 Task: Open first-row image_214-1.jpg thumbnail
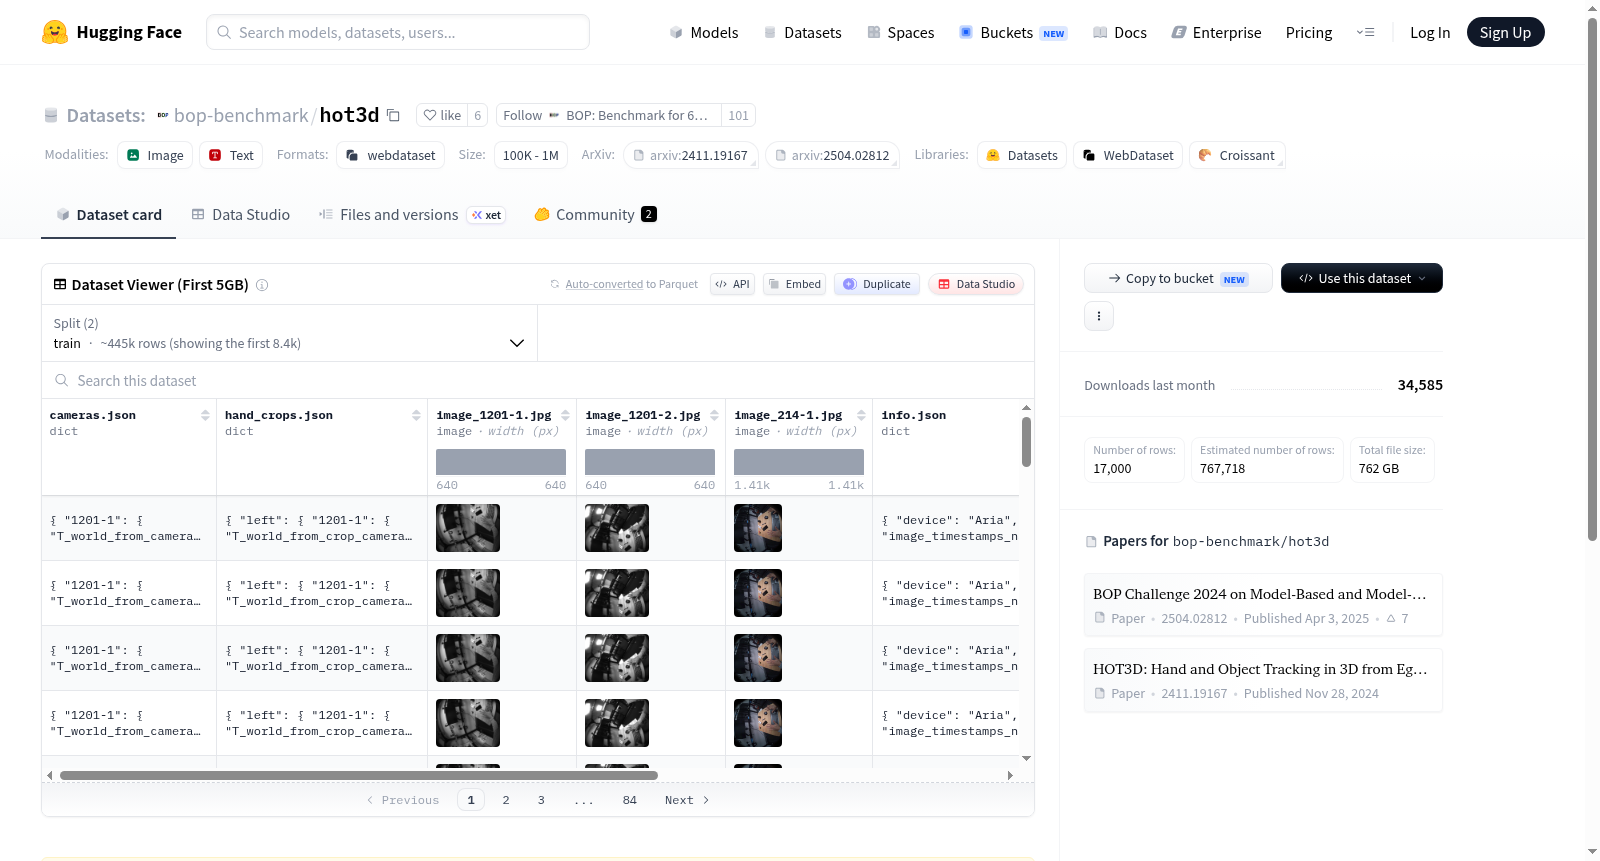(x=758, y=528)
